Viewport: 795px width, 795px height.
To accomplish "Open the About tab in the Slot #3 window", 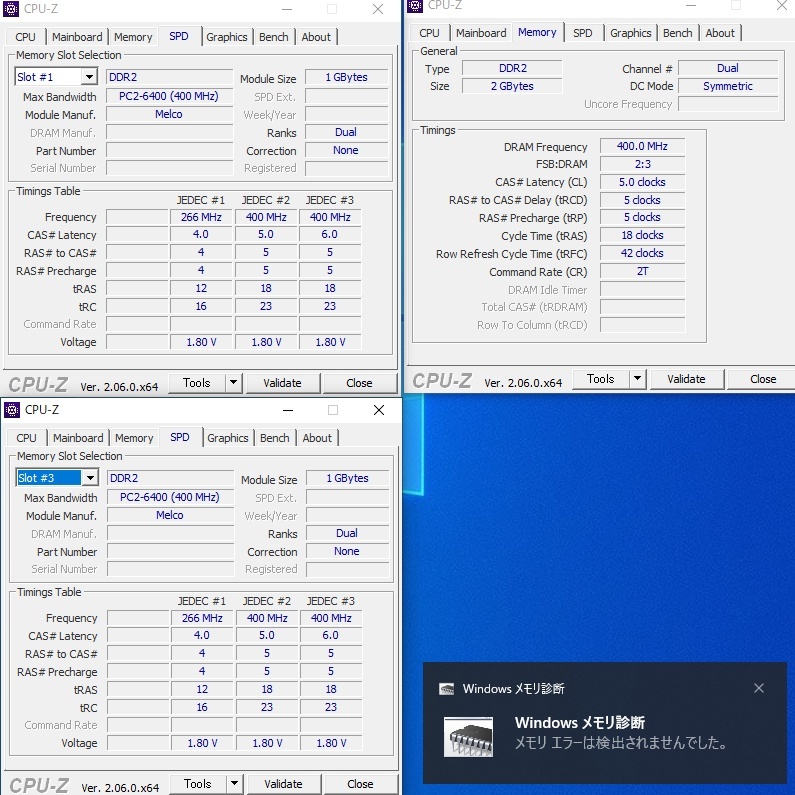I will tap(317, 438).
